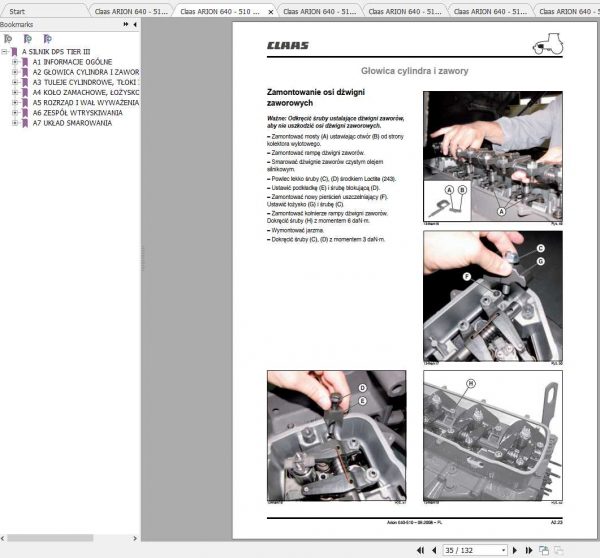The image size is (600, 558).
Task: Open A4 KOŁO ZAMACHOWE bookmark
Action: pyautogui.click(x=86, y=93)
